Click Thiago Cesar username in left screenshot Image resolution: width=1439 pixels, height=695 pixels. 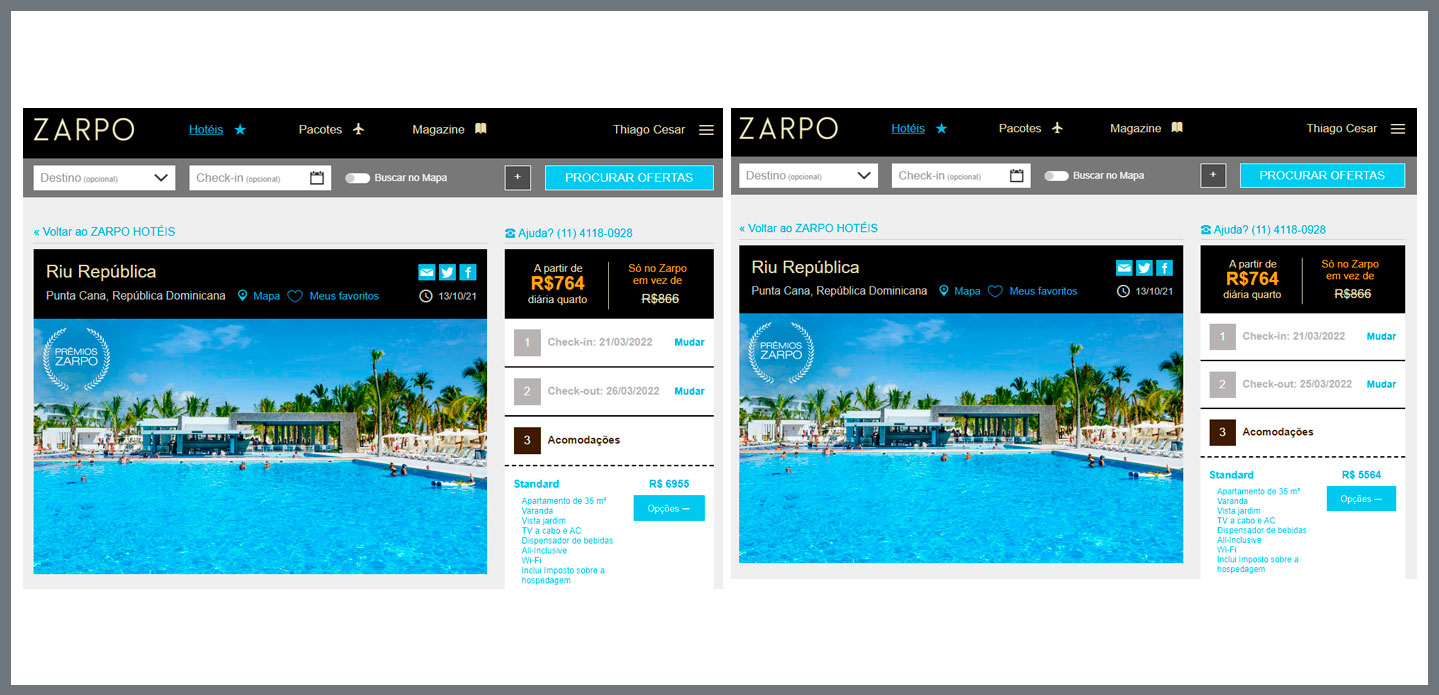[x=649, y=130]
